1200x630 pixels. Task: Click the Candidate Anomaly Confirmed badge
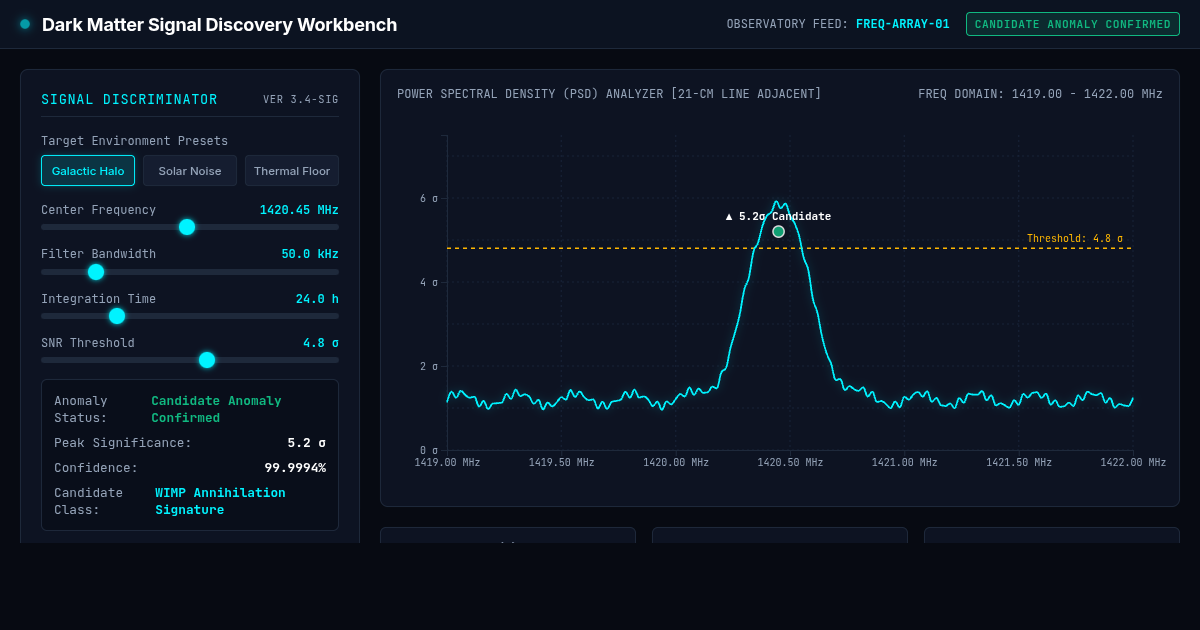point(1073,24)
